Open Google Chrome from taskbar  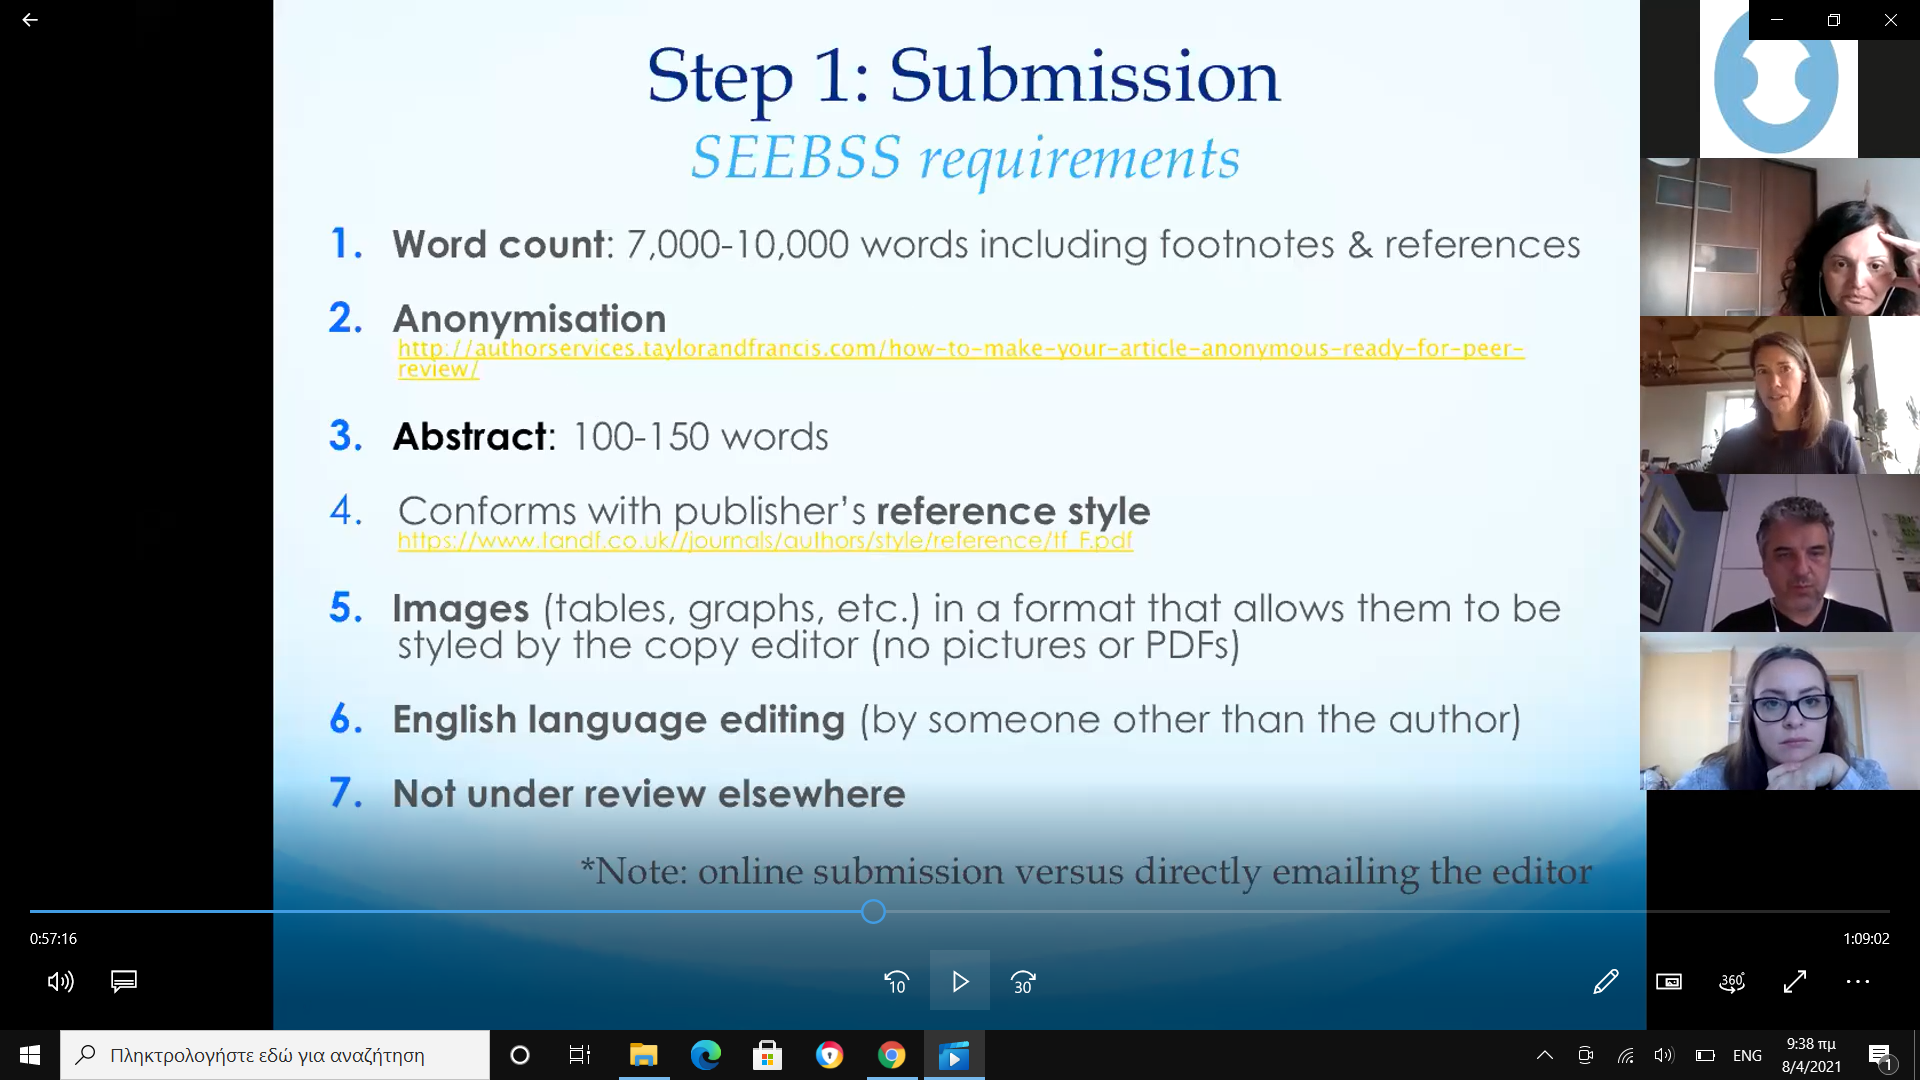click(x=892, y=1055)
